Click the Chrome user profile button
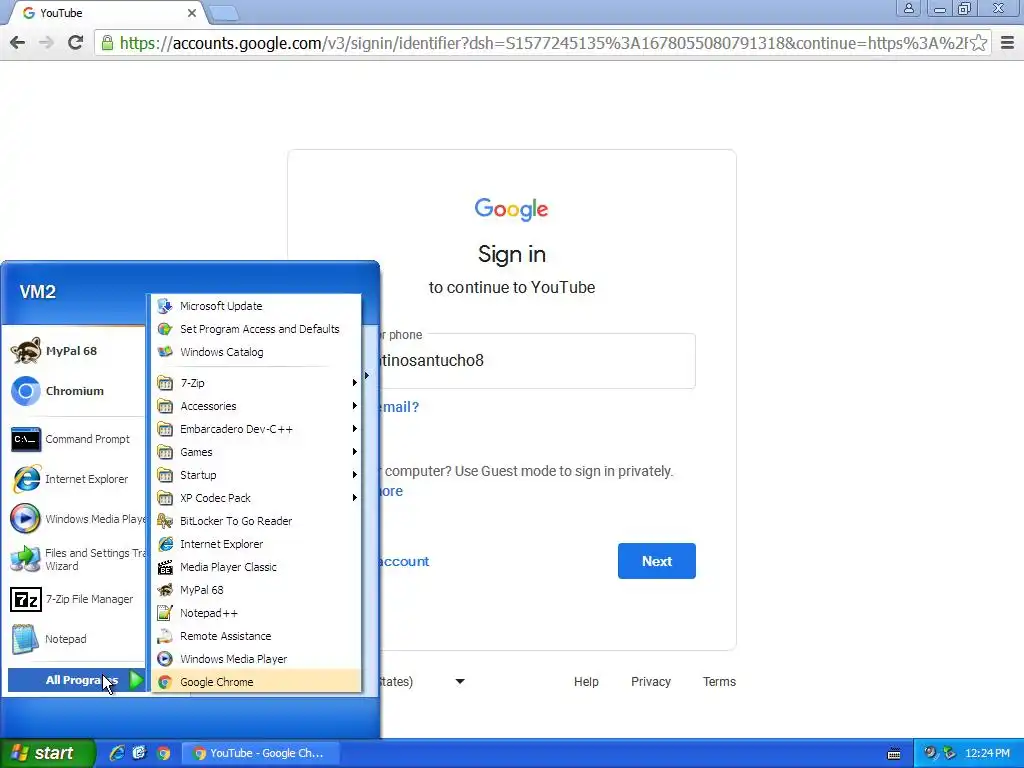The height and width of the screenshot is (768, 1024). [908, 8]
